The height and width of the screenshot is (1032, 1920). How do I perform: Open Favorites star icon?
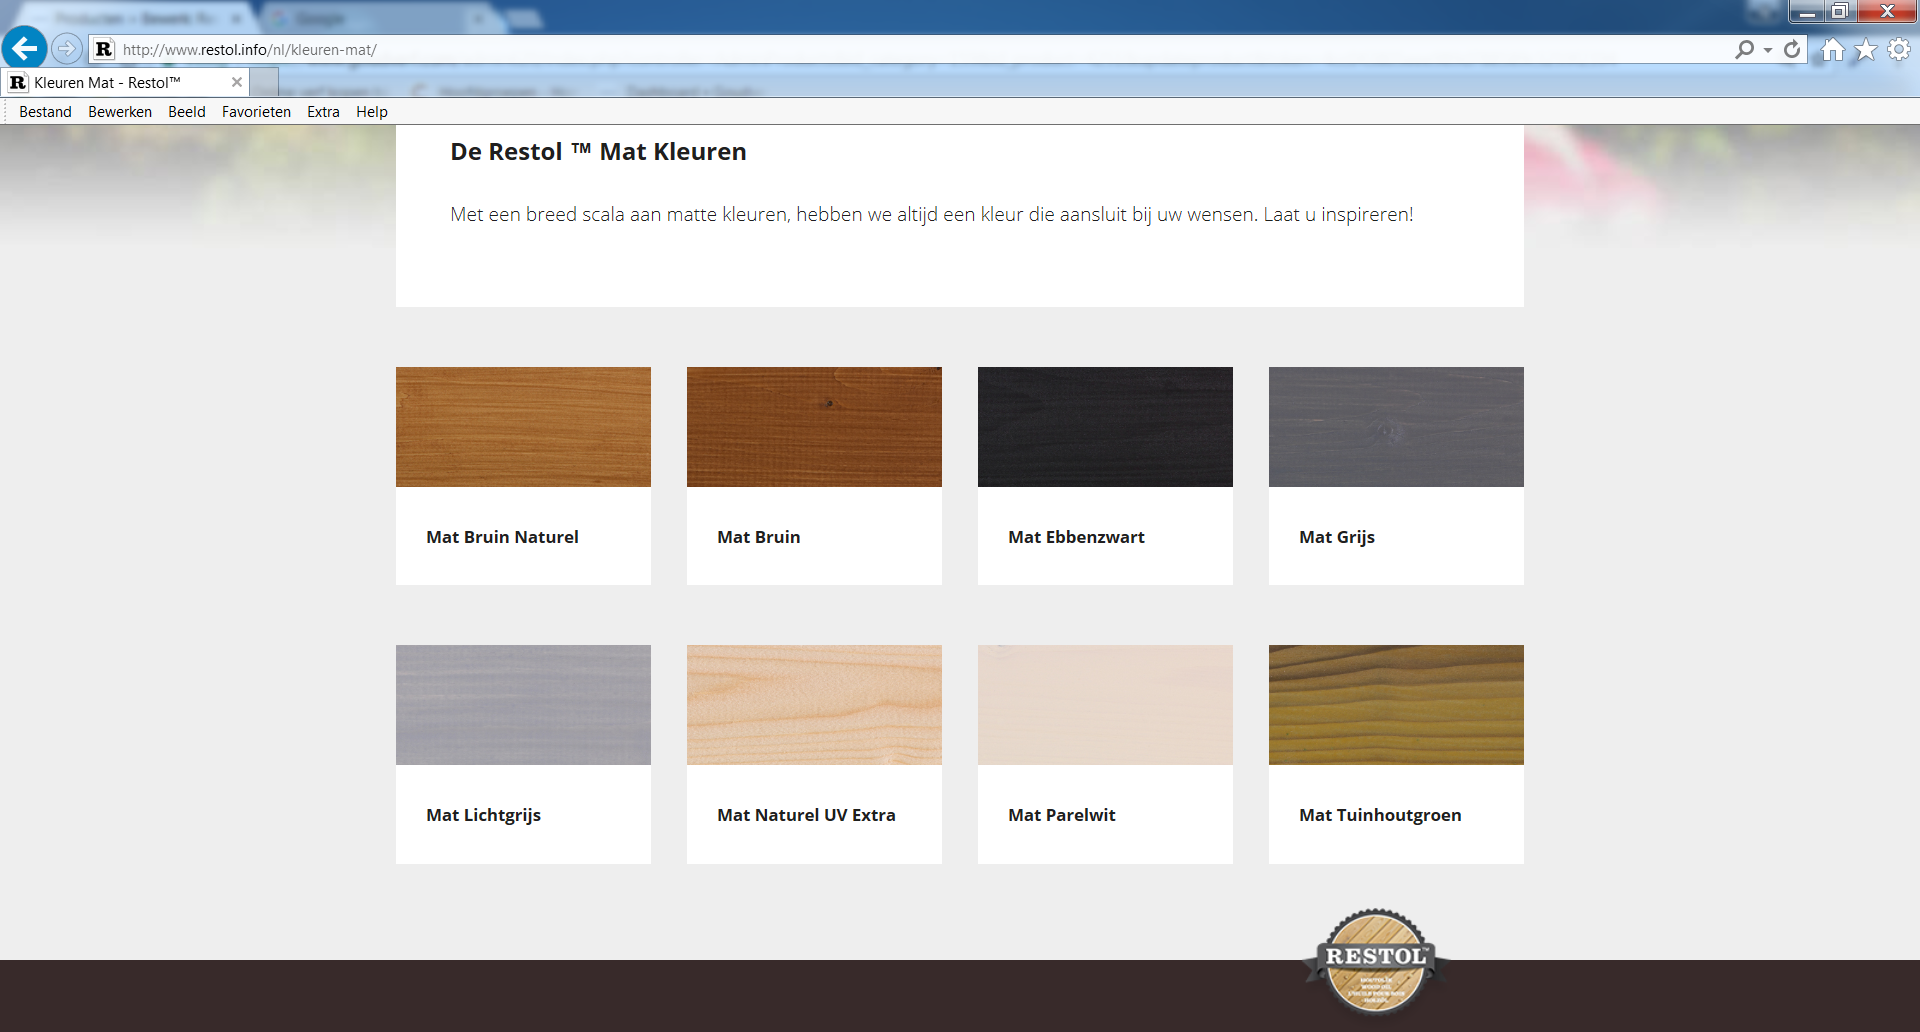tap(1866, 49)
